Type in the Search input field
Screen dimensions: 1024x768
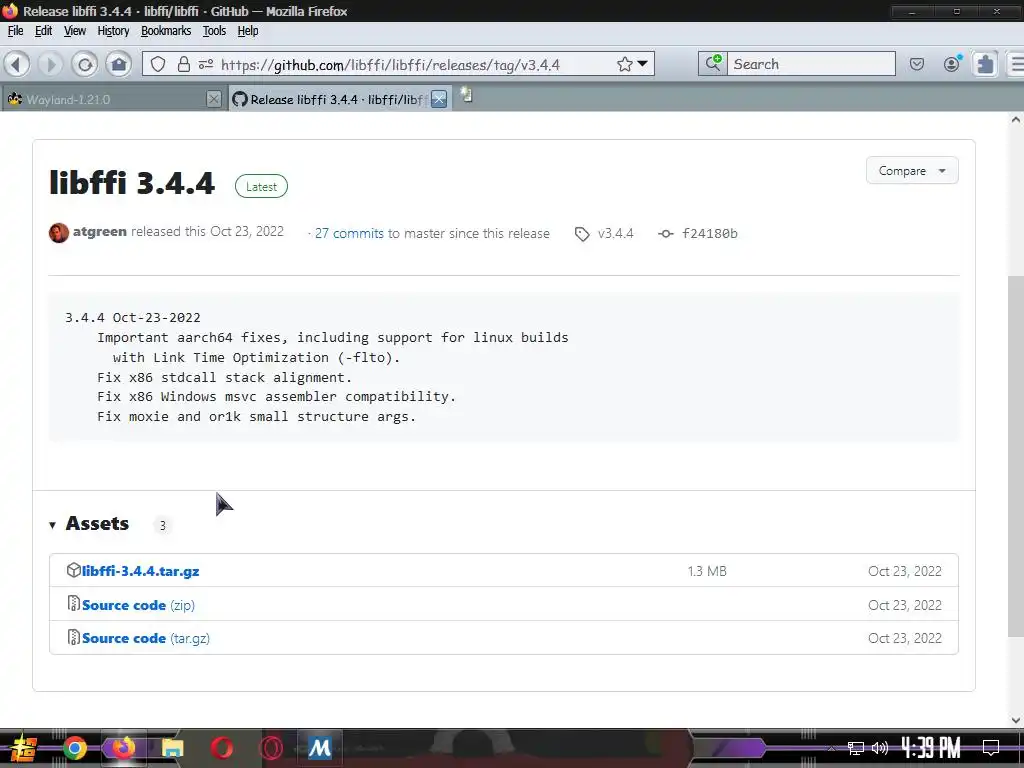coord(811,64)
